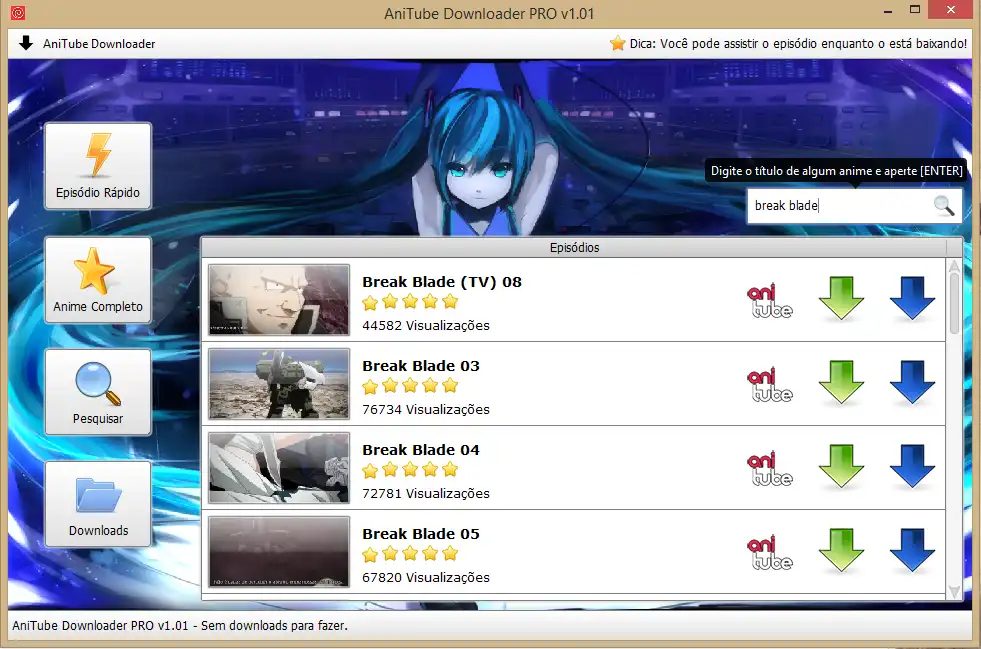Open Break Blade 04 on AniTube site
This screenshot has width=981, height=649.
tap(770, 468)
